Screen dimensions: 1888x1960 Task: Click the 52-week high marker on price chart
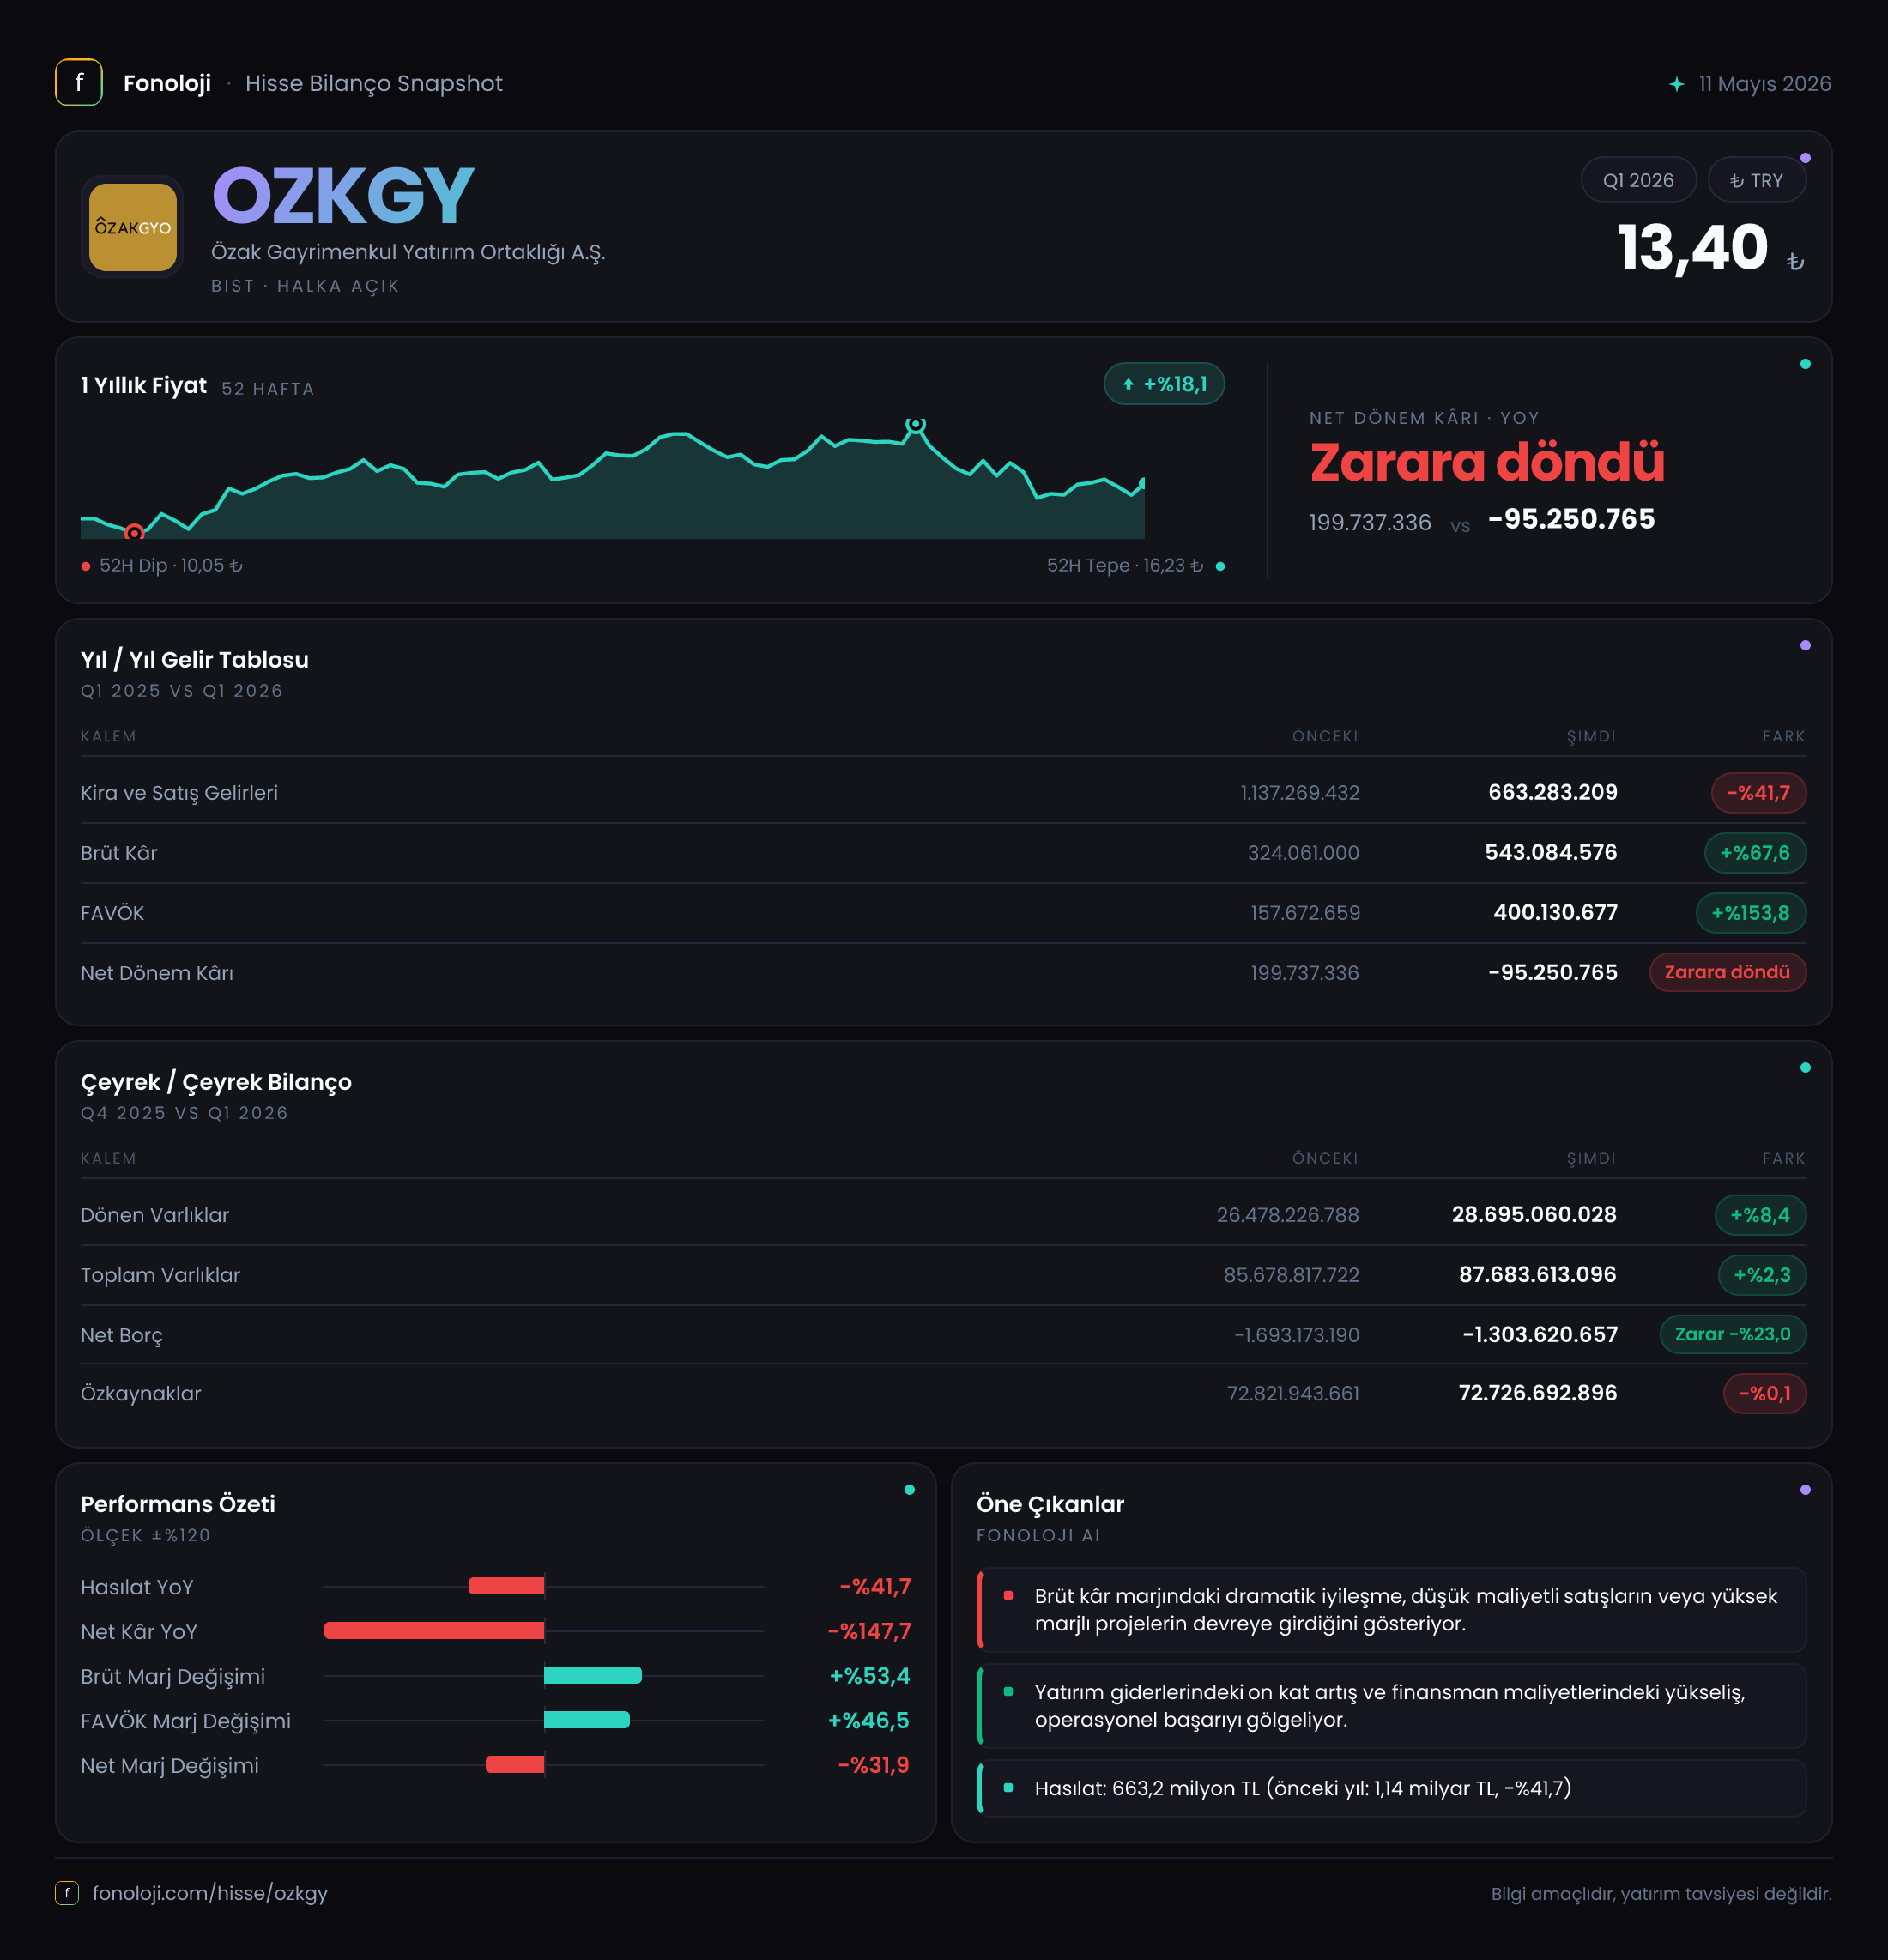pyautogui.click(x=915, y=426)
